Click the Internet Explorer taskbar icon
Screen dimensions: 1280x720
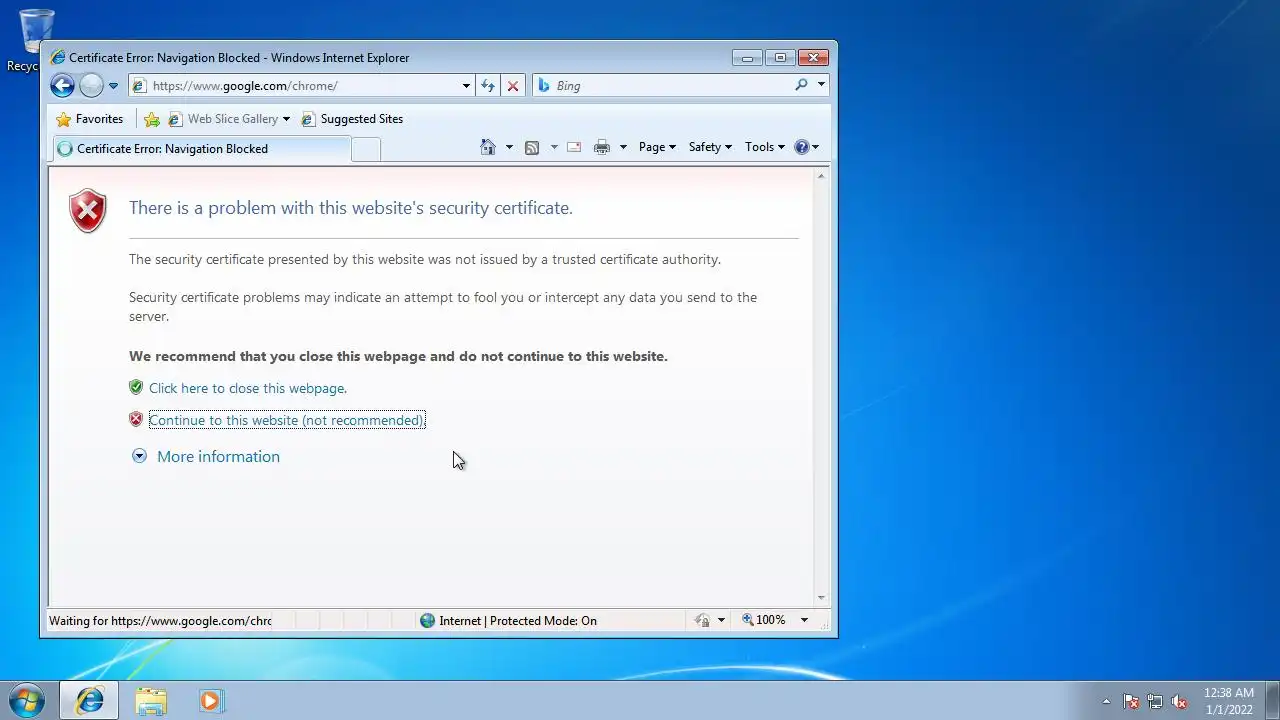[89, 701]
